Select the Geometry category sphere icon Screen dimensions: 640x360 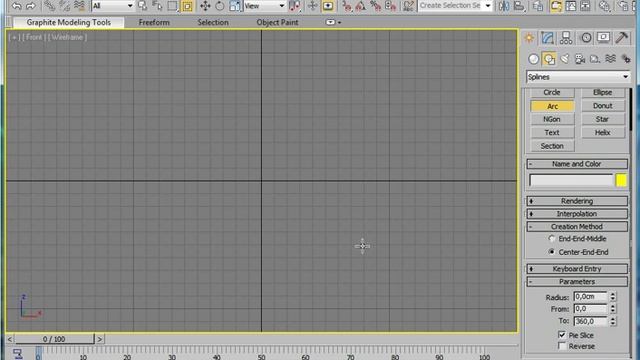pyautogui.click(x=533, y=59)
